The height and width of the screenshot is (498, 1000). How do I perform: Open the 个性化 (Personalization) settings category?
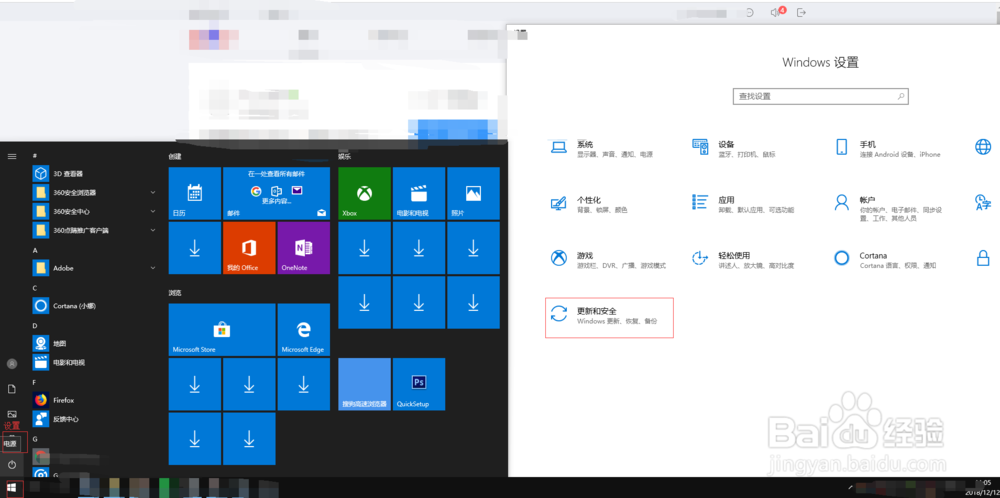589,204
